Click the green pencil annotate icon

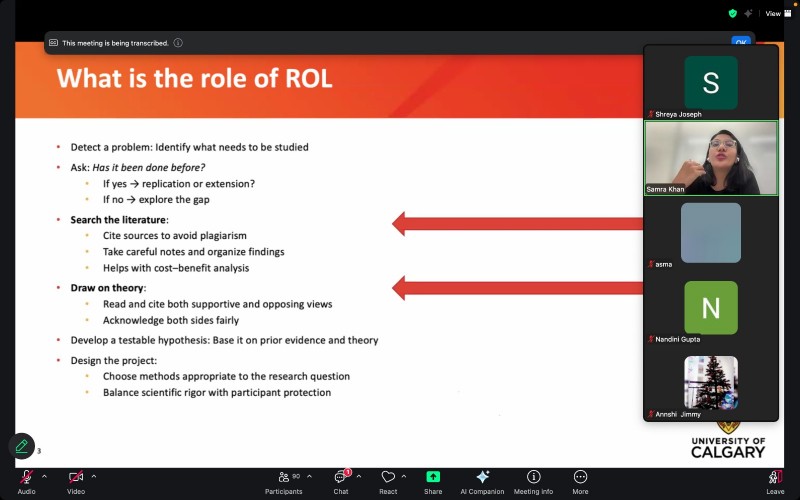(21, 446)
